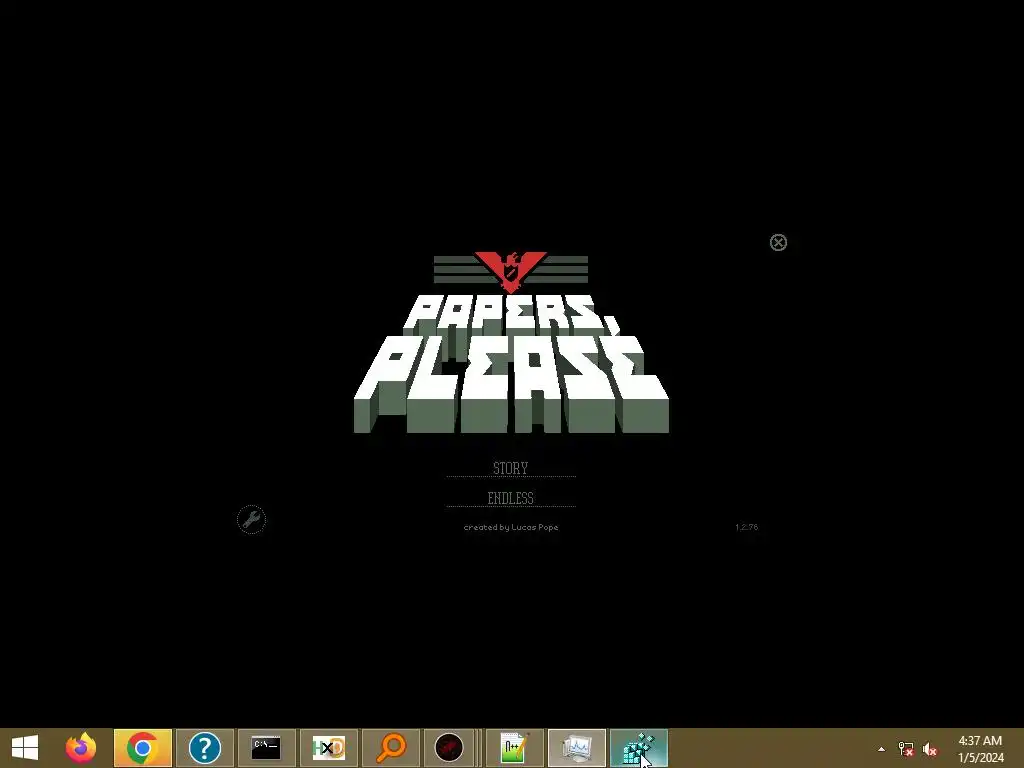Show hidden system tray icons
This screenshot has width=1024, height=768.
point(882,749)
